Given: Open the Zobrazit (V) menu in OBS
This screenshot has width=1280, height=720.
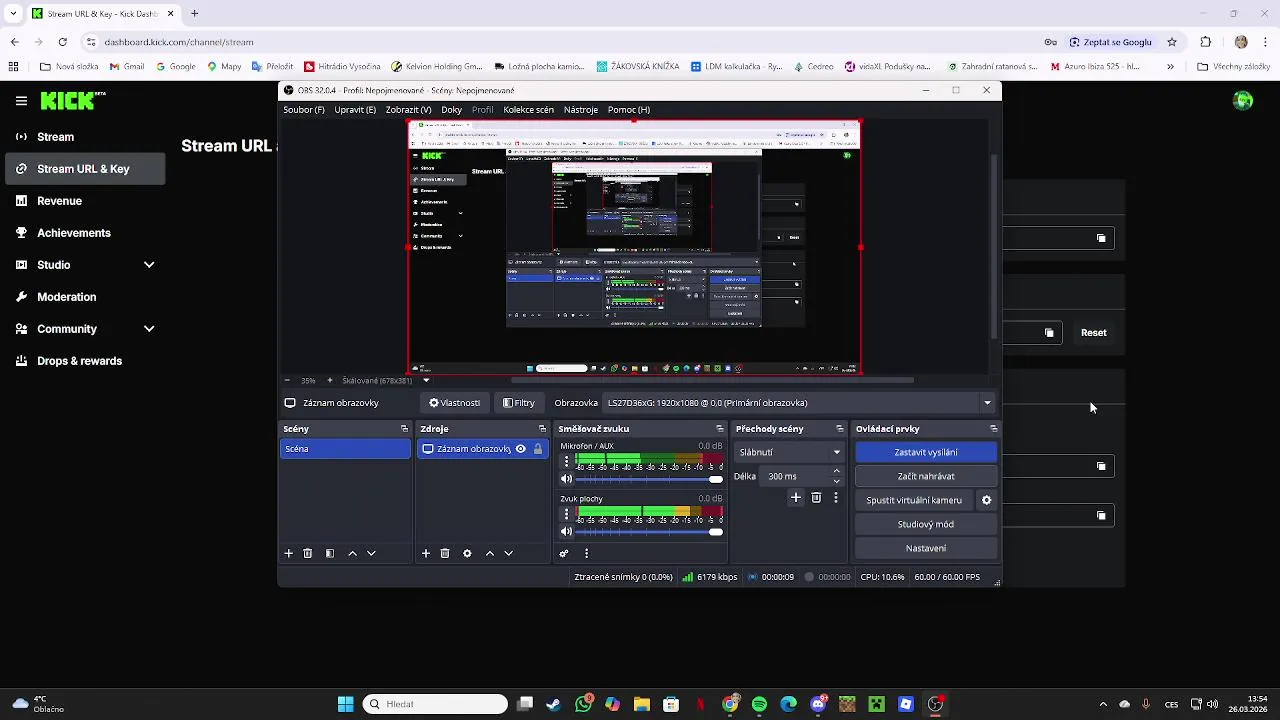Looking at the screenshot, I should pos(408,110).
